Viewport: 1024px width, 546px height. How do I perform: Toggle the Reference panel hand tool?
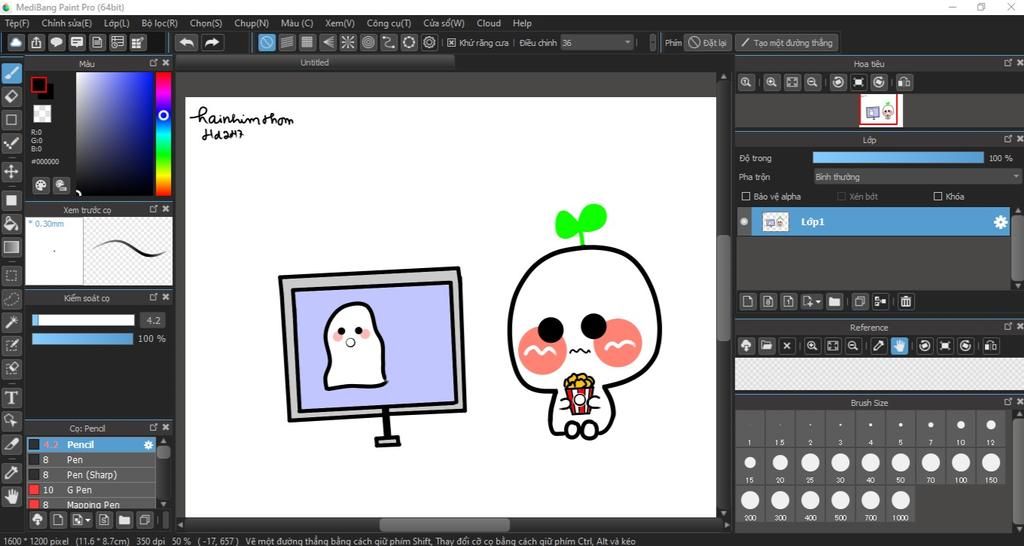899,345
